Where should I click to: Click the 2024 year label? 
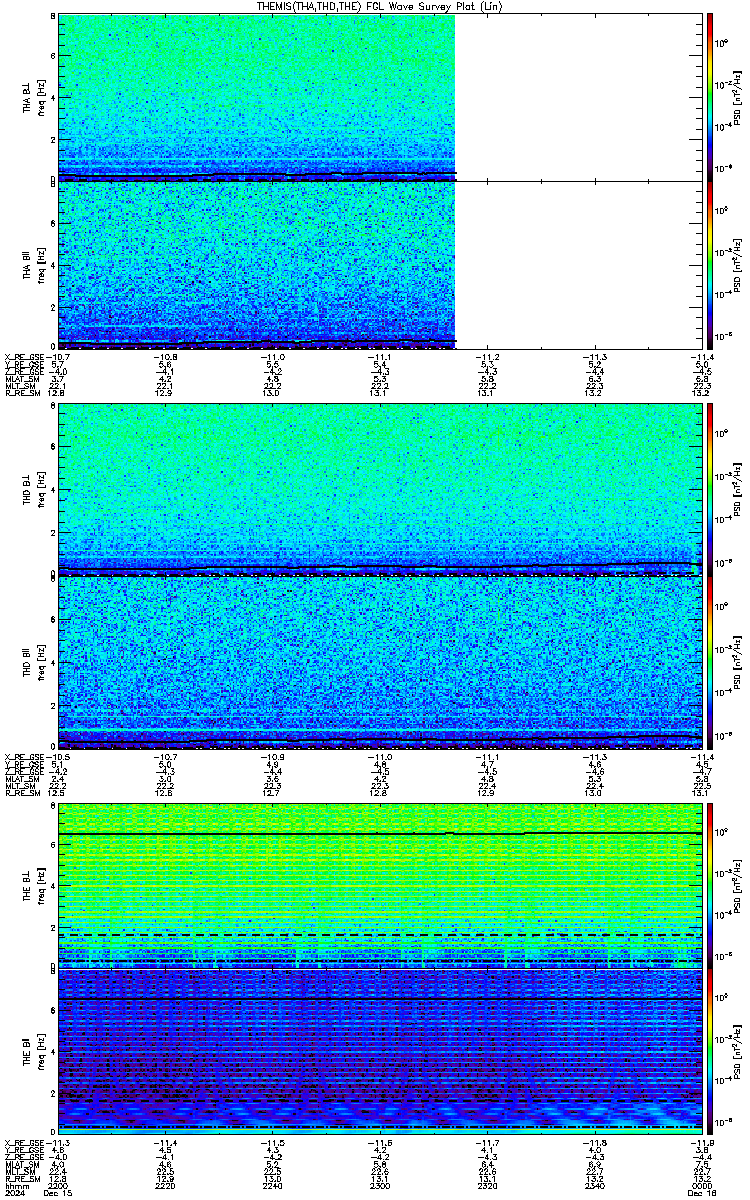click(x=14, y=1193)
